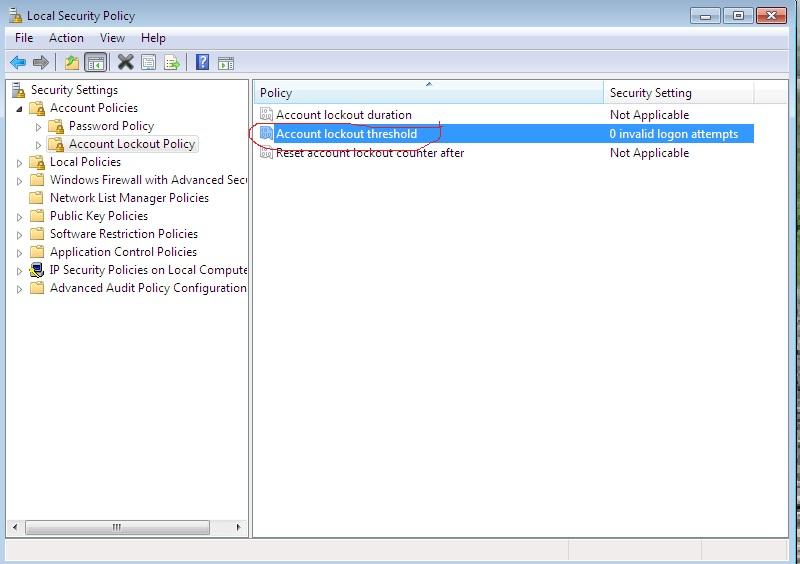800x564 pixels.
Task: Sort by the Policy column header
Action: point(429,92)
